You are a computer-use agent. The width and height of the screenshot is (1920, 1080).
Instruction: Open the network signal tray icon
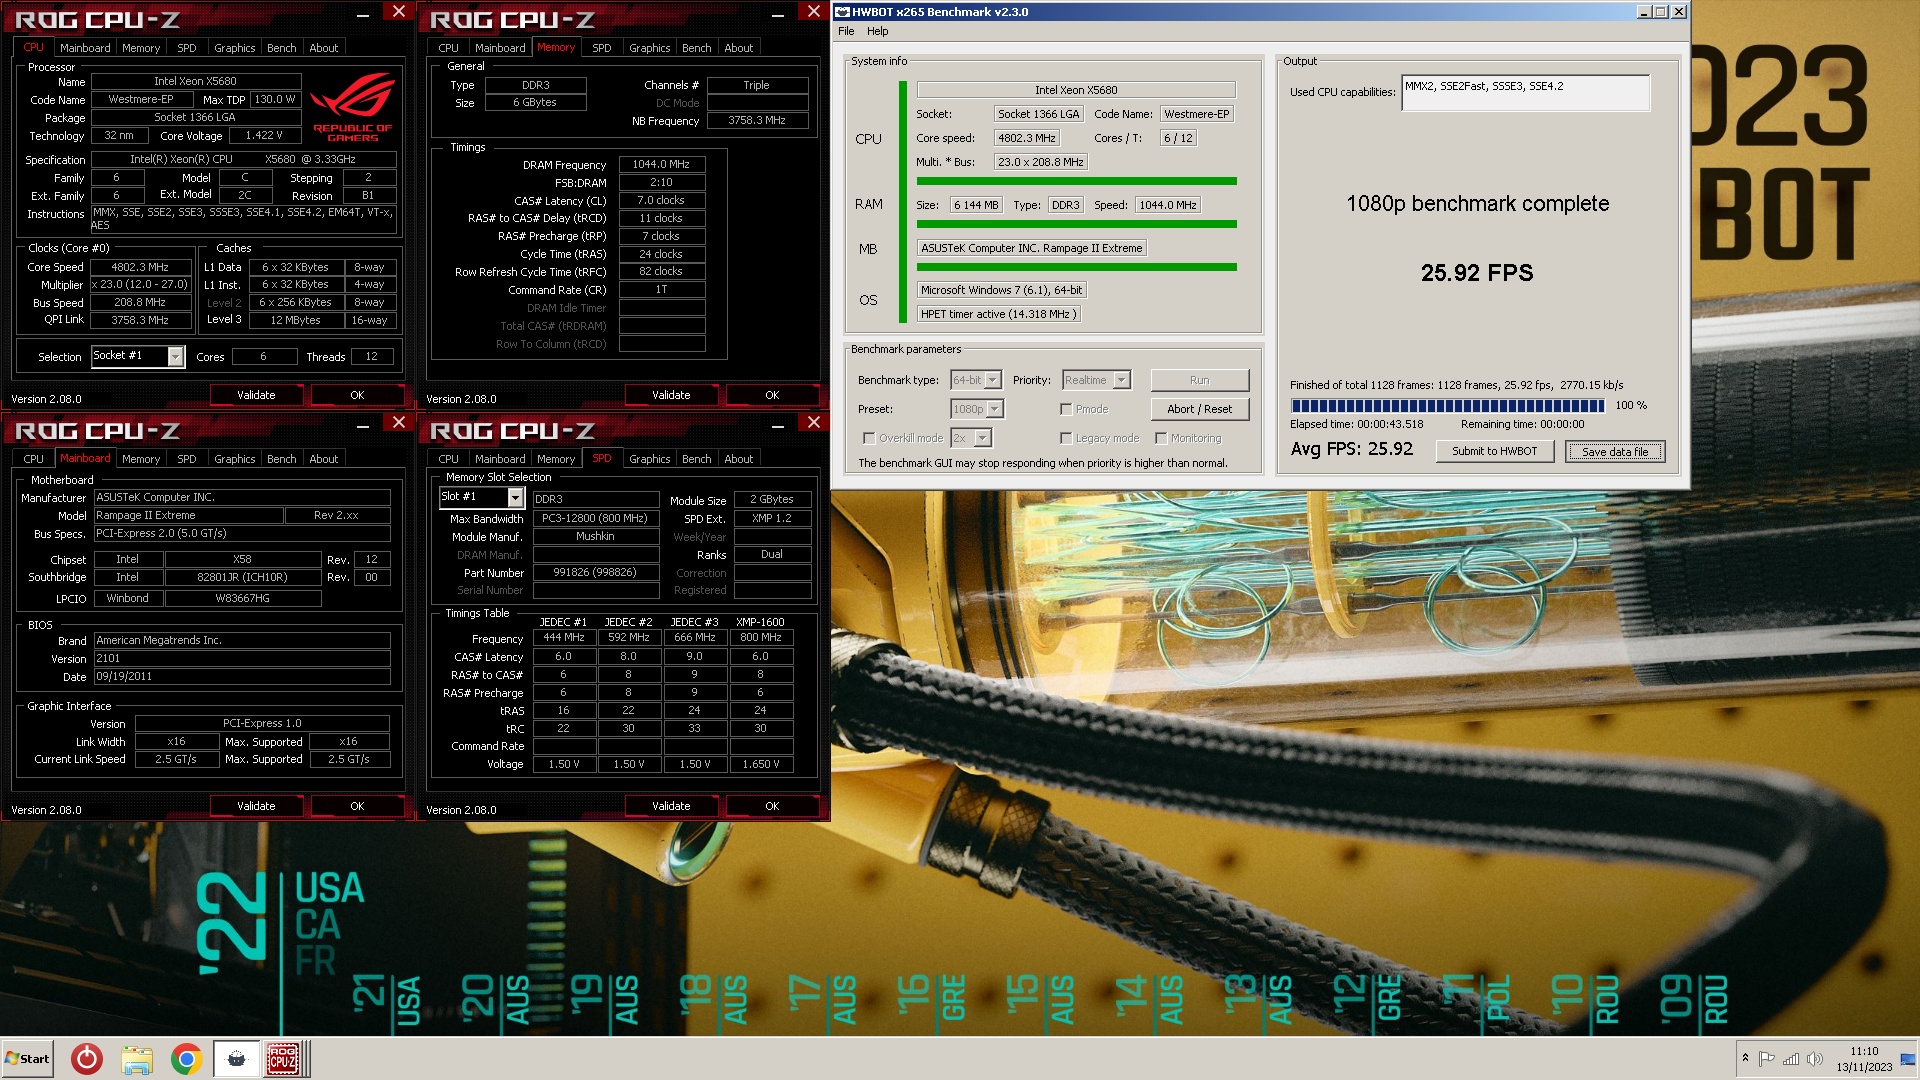click(1791, 1058)
